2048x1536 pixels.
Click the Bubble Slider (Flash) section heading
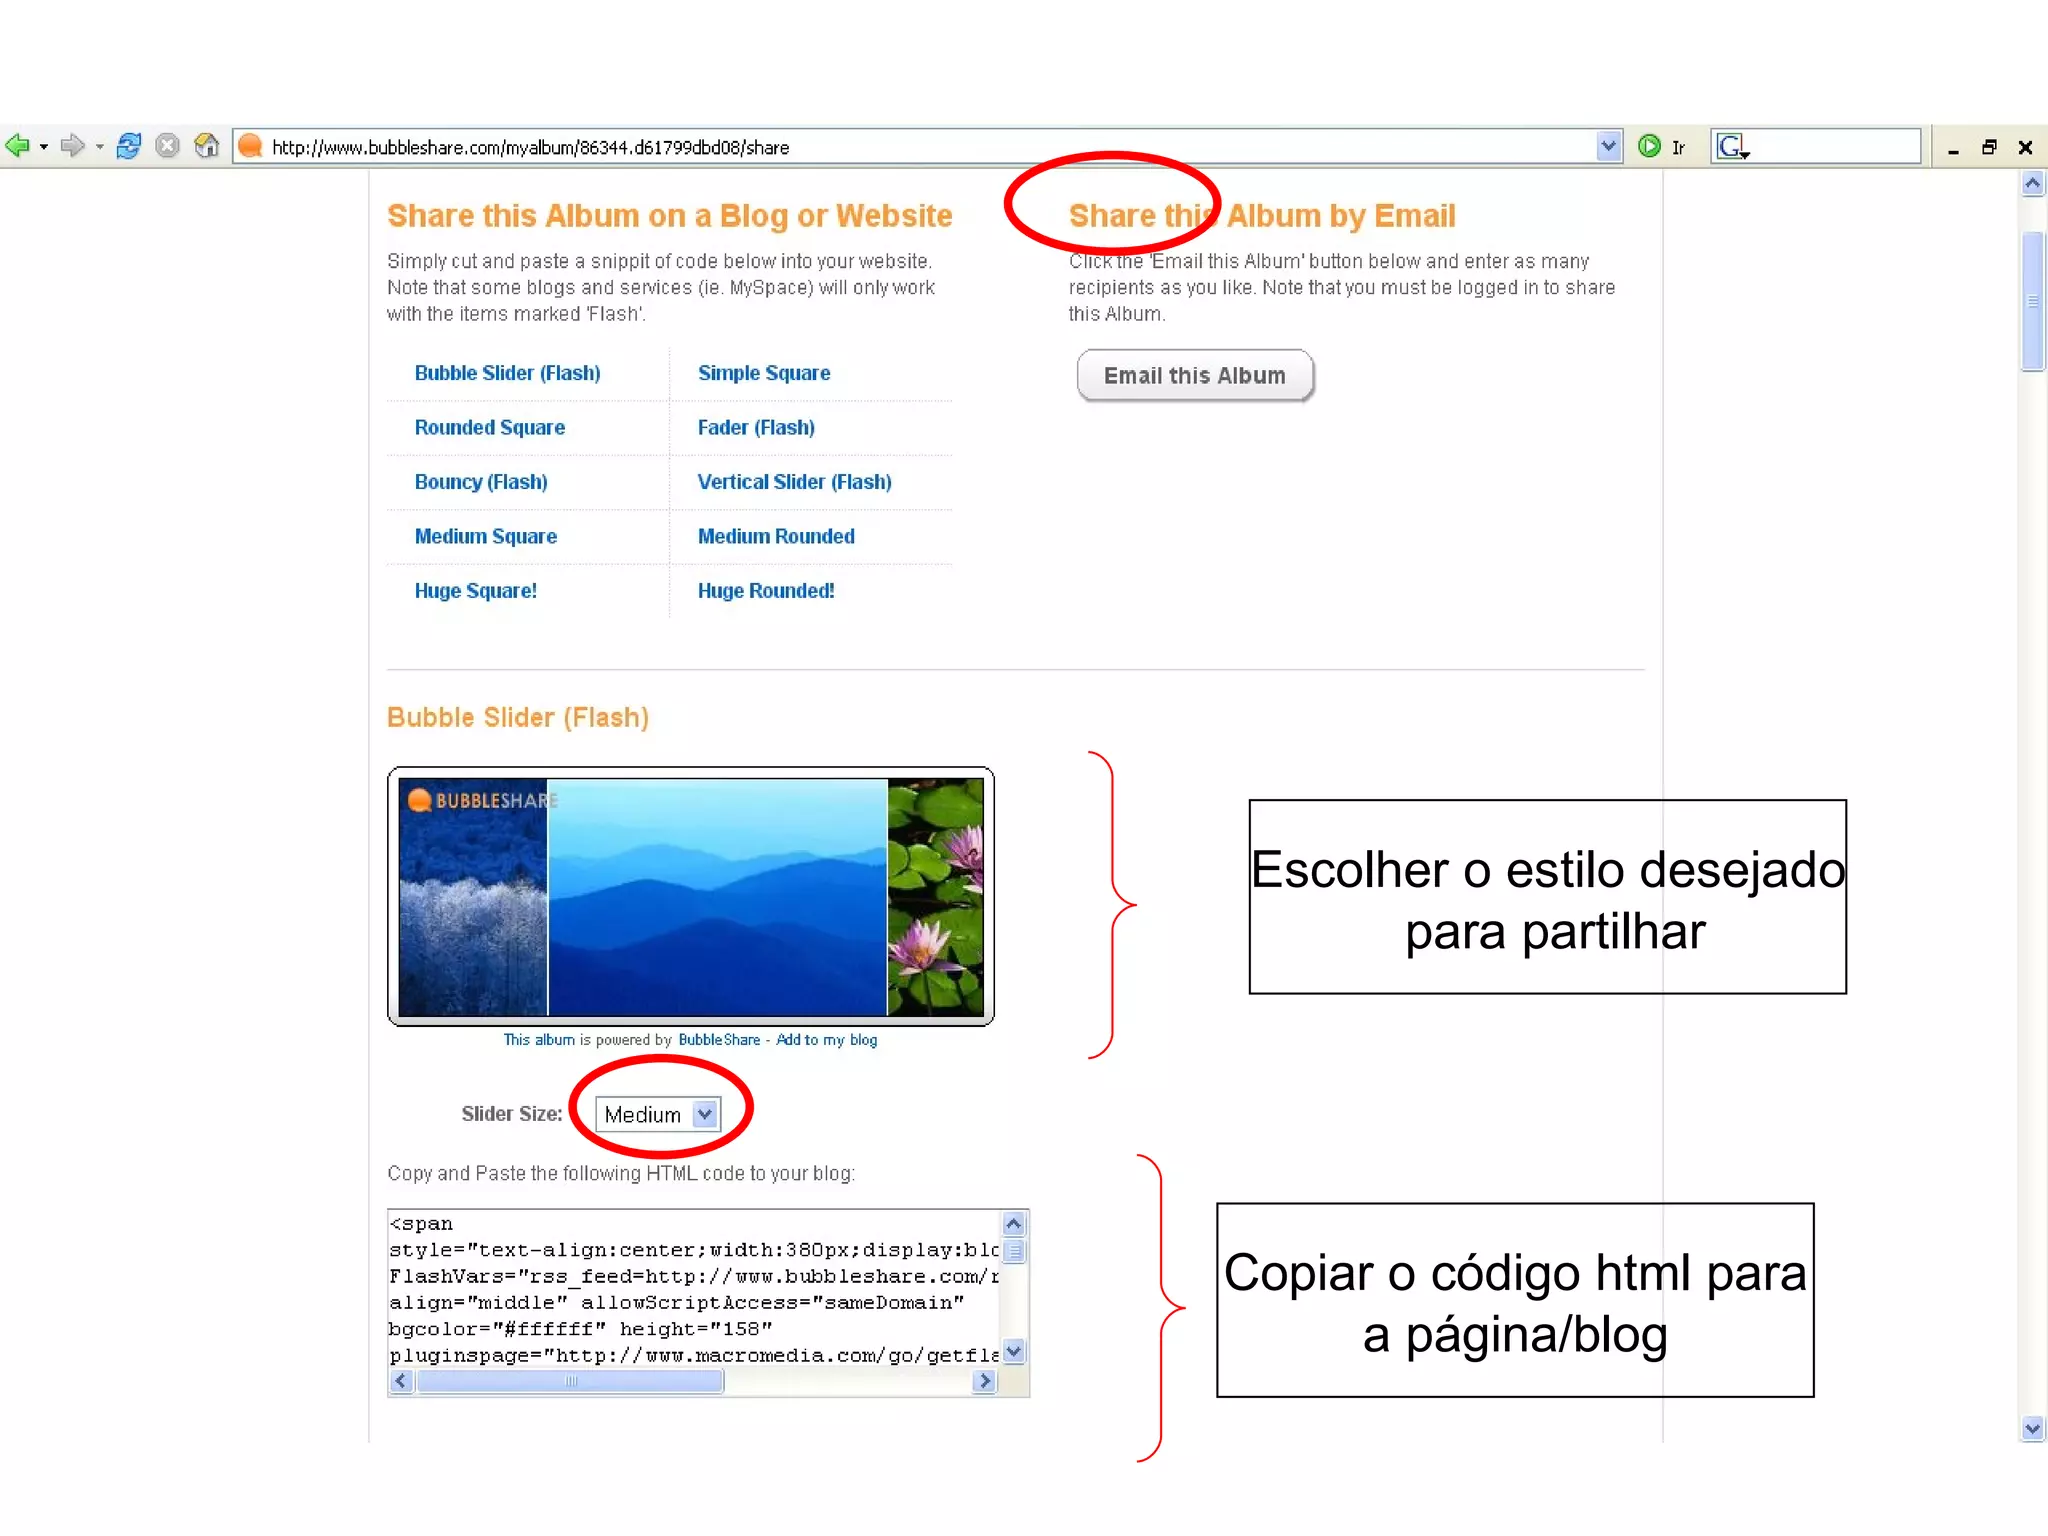point(518,718)
